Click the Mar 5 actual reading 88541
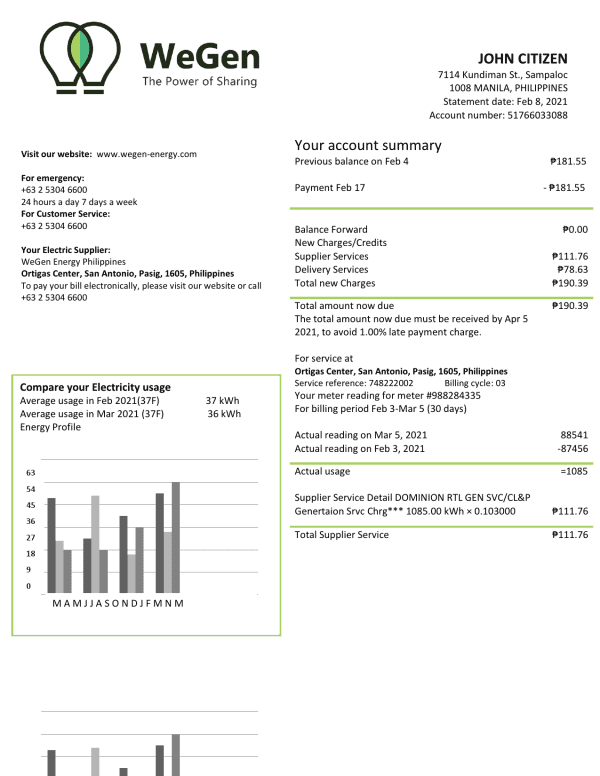This screenshot has width=600, height=776. point(574,435)
